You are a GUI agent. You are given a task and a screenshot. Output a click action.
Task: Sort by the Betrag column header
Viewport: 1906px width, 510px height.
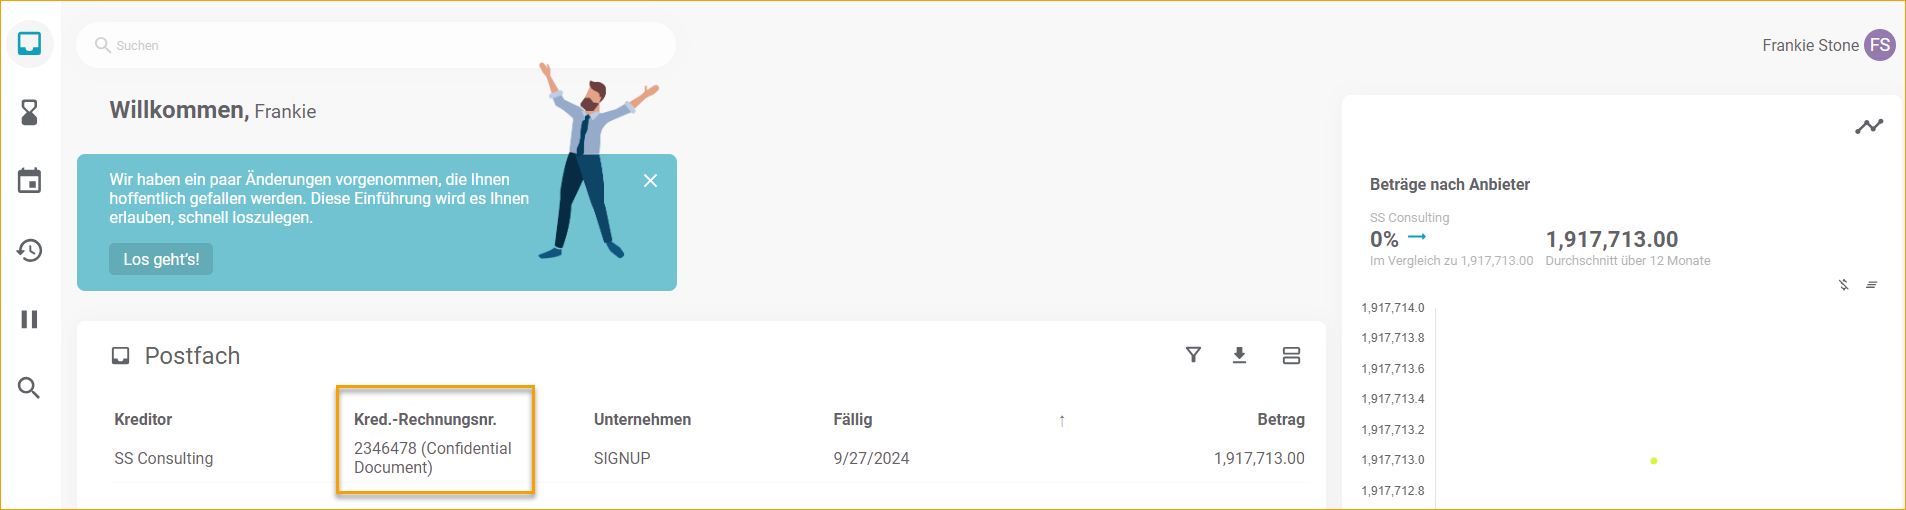(1280, 420)
